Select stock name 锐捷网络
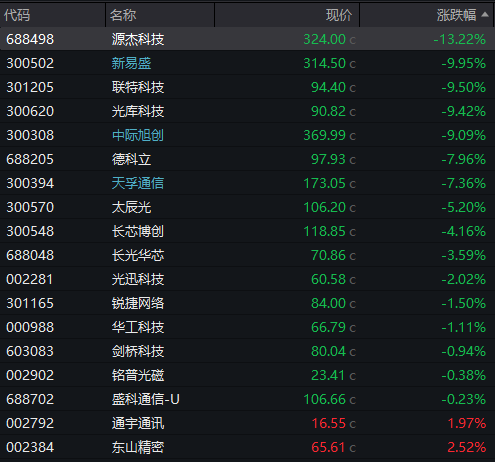 tap(138, 303)
